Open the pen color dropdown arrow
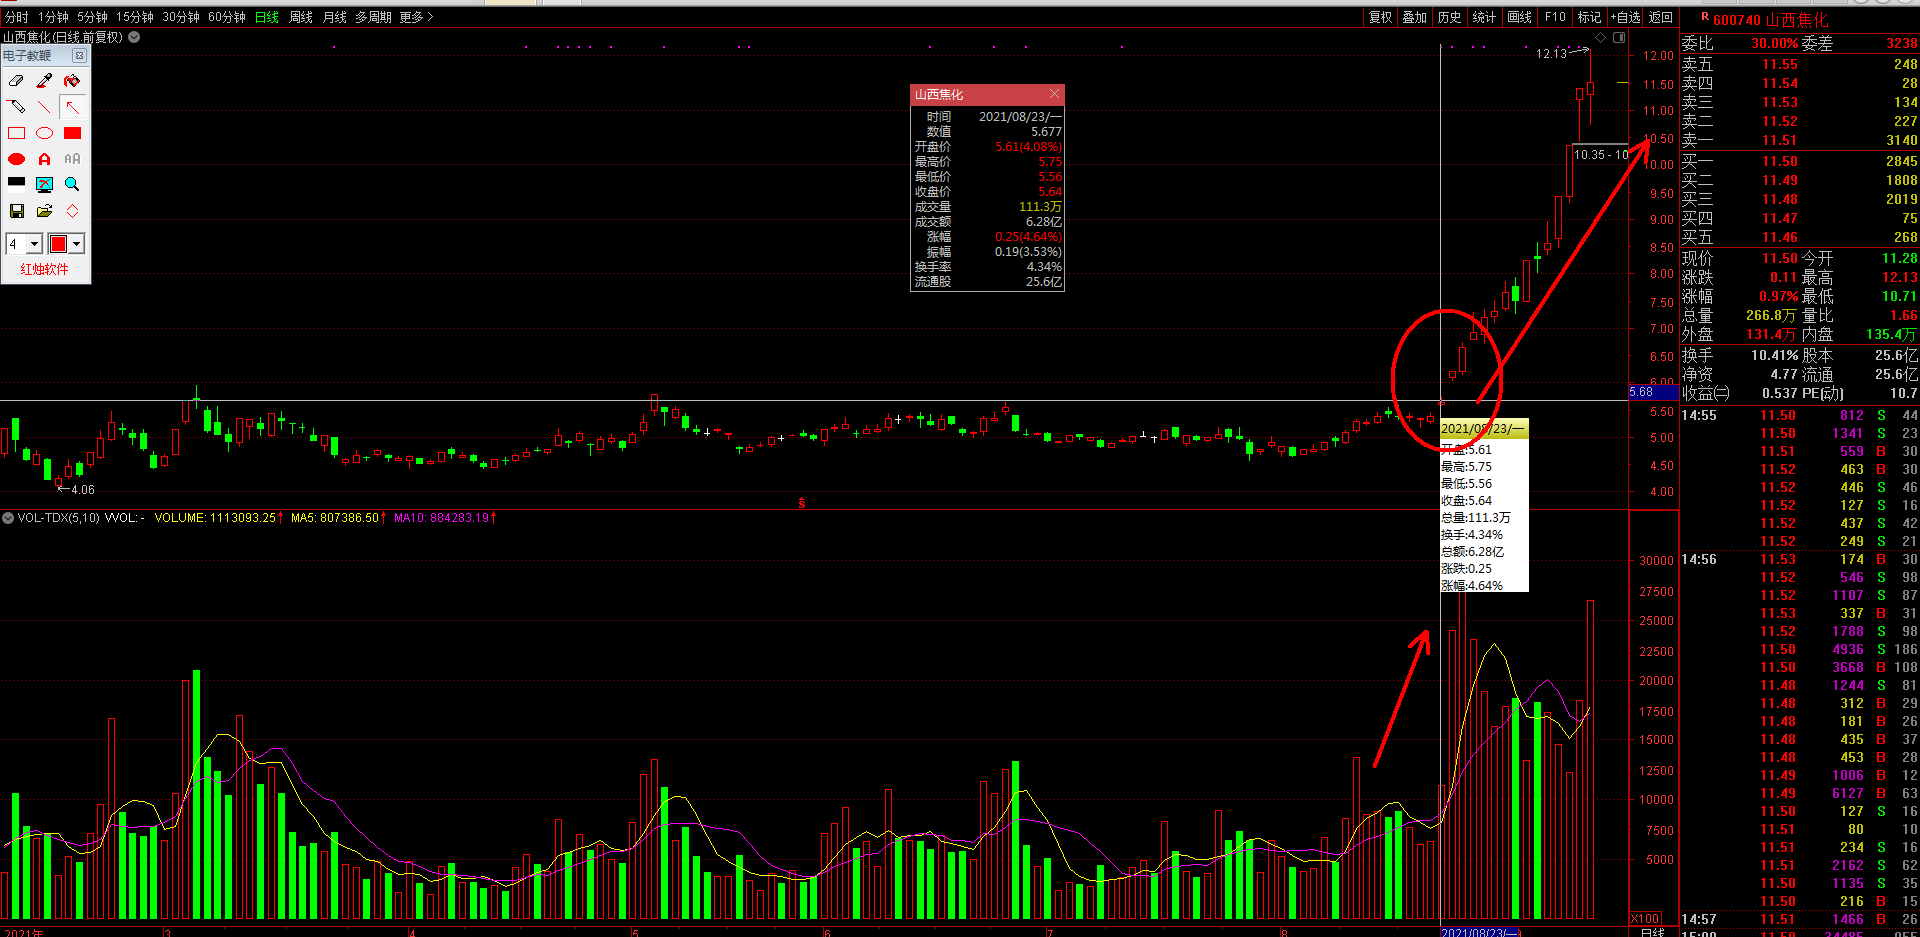Image resolution: width=1920 pixels, height=937 pixels. click(76, 244)
